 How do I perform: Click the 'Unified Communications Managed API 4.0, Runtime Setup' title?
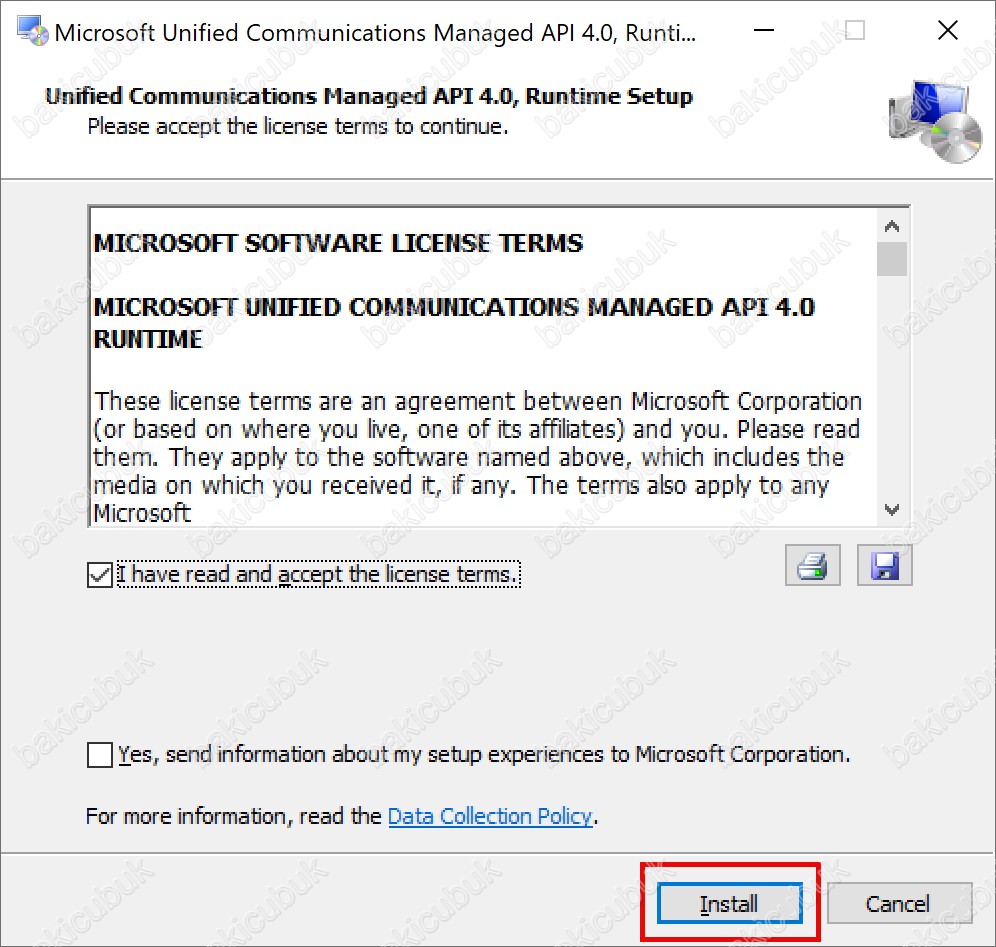pos(368,96)
